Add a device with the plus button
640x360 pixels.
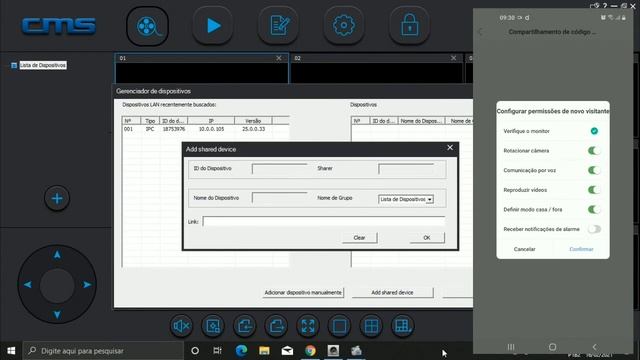(x=57, y=198)
